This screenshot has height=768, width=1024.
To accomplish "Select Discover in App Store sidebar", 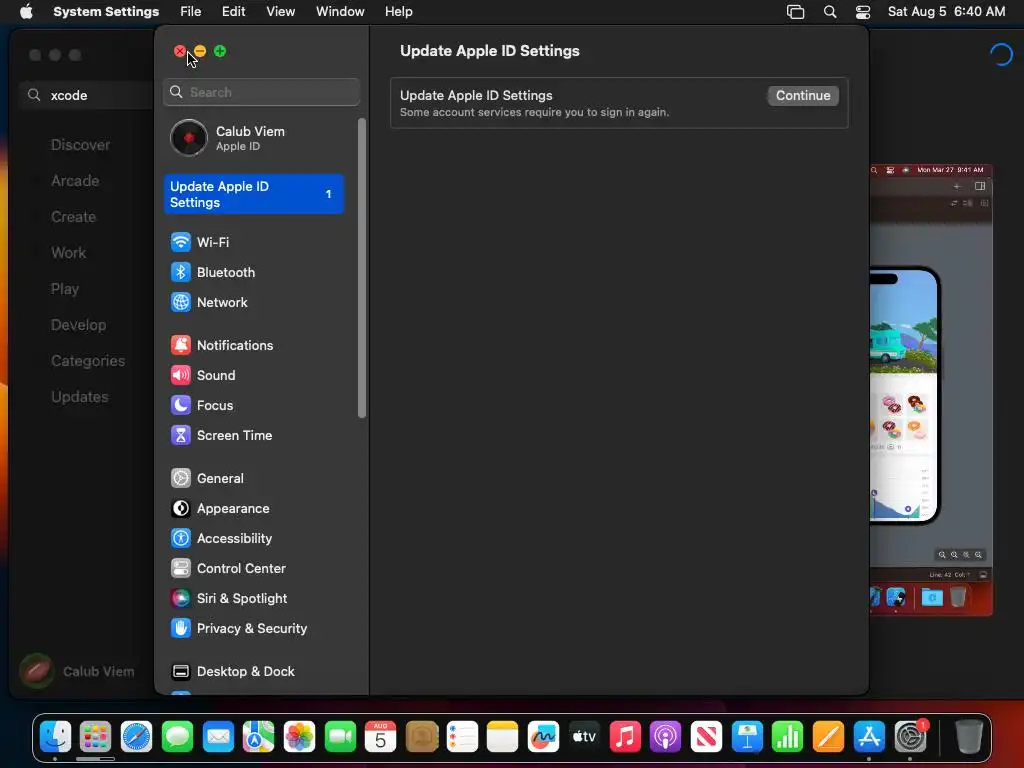I will tap(80, 145).
